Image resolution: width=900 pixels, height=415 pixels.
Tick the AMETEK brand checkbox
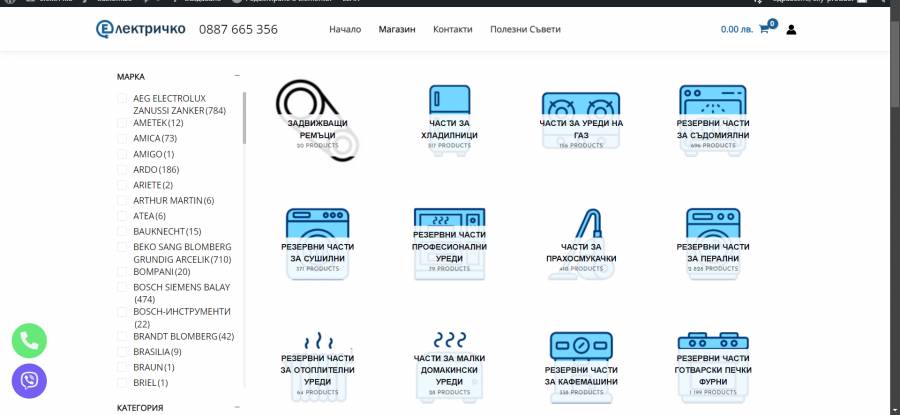[123, 123]
